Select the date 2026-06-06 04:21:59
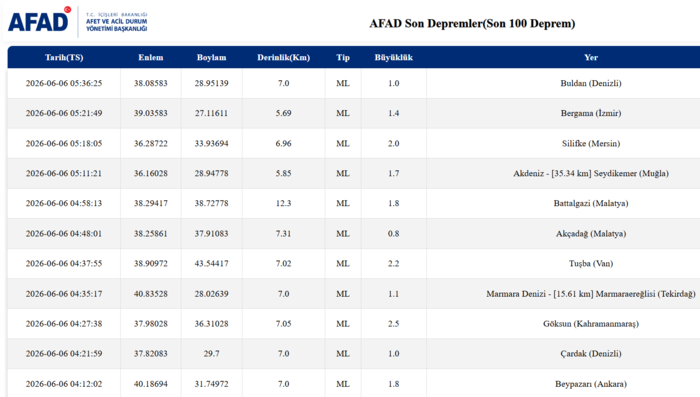This screenshot has width=700, height=397. click(64, 354)
